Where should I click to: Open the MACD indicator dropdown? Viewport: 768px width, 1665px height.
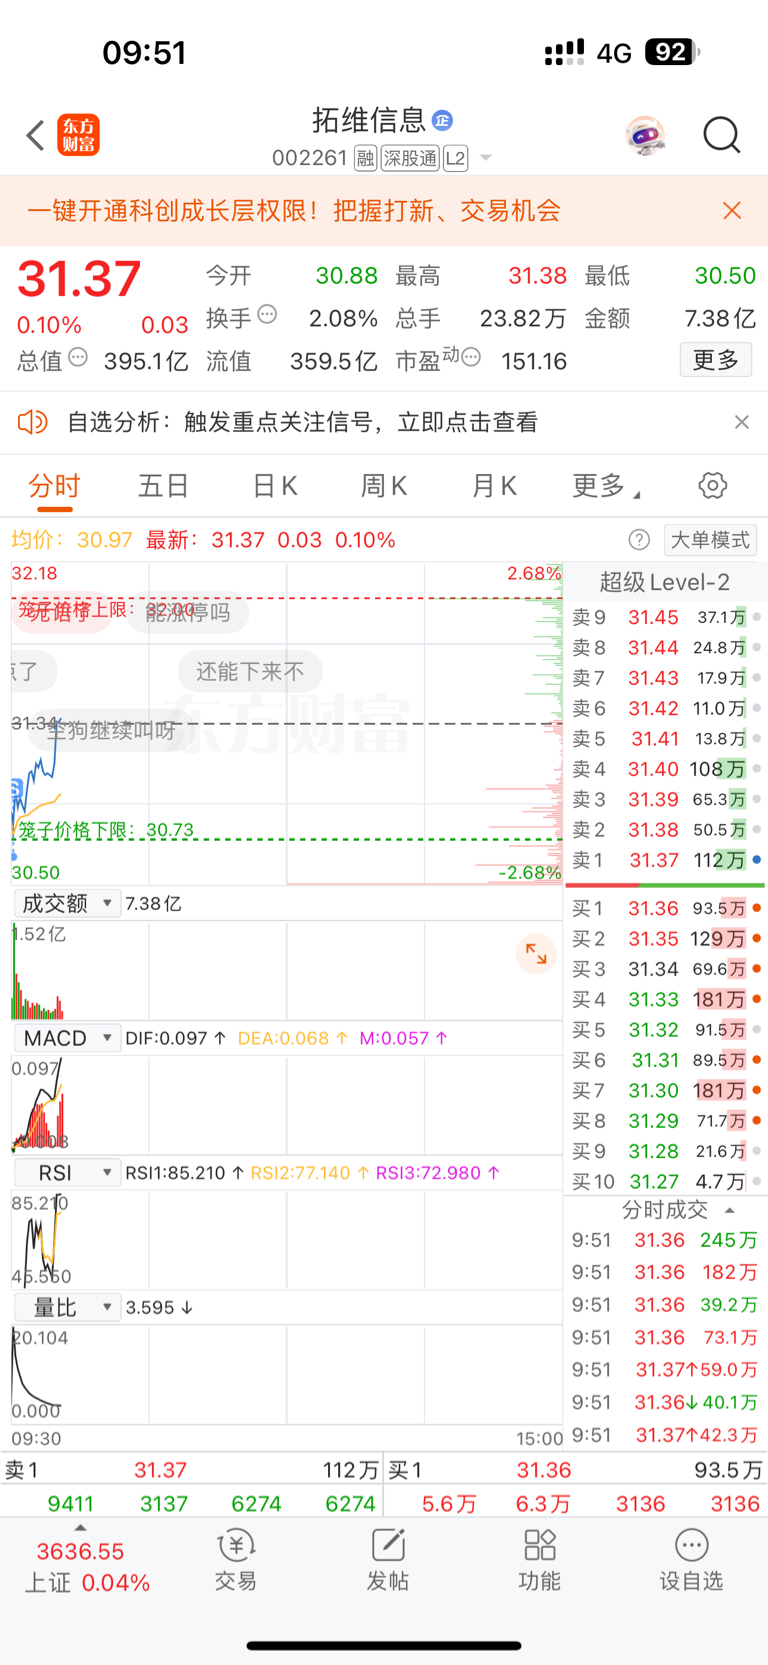[x=67, y=1039]
